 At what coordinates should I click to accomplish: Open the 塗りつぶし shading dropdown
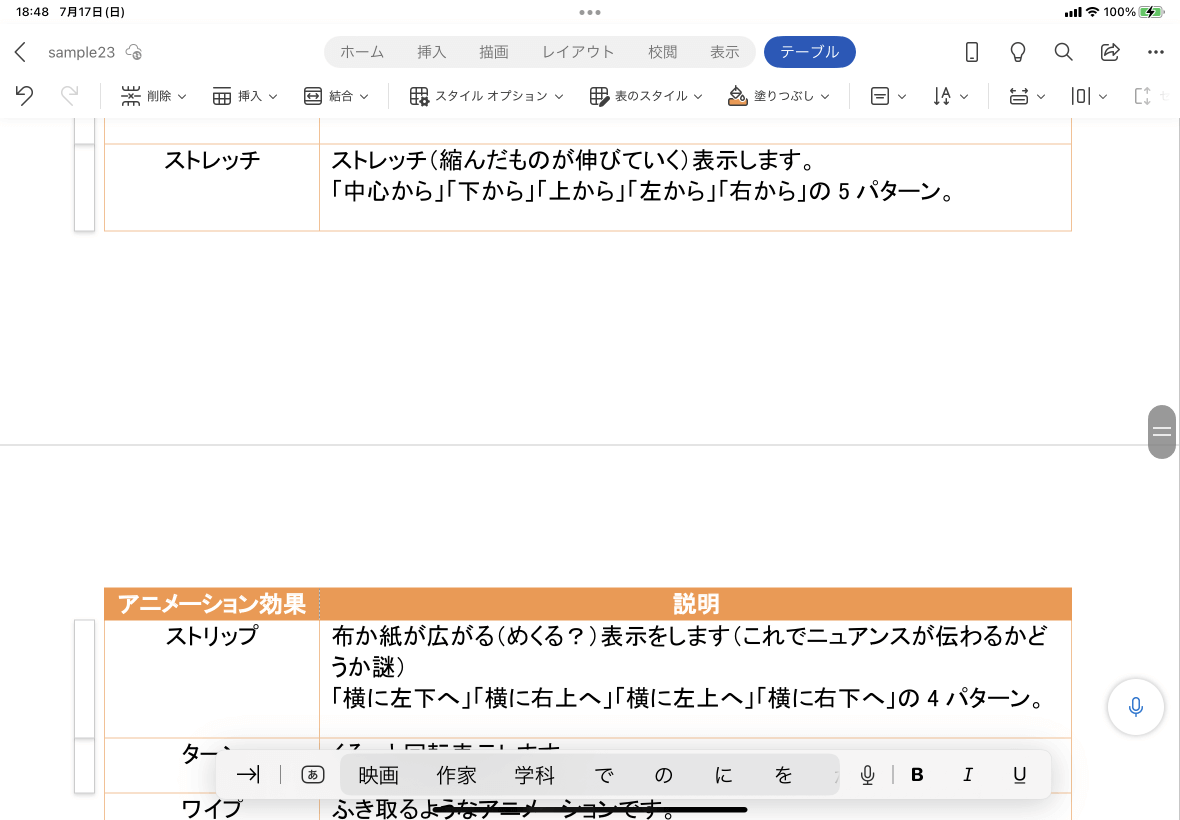click(779, 96)
